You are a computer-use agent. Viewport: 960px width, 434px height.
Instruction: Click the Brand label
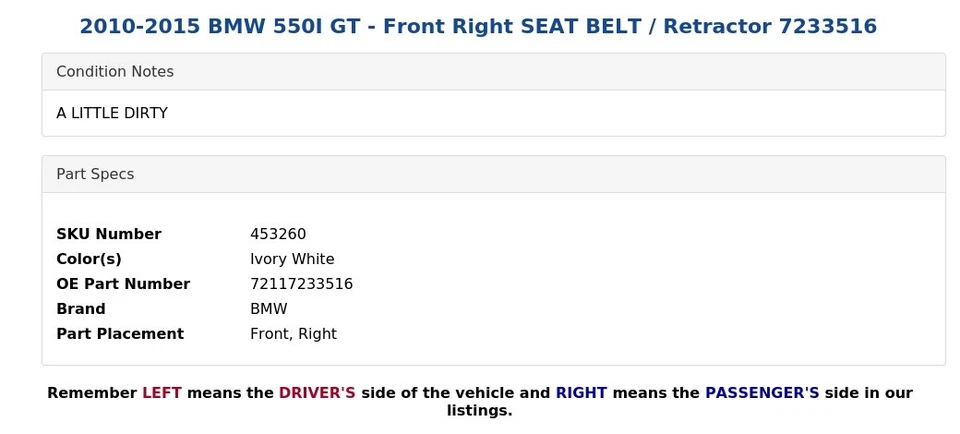coord(81,309)
